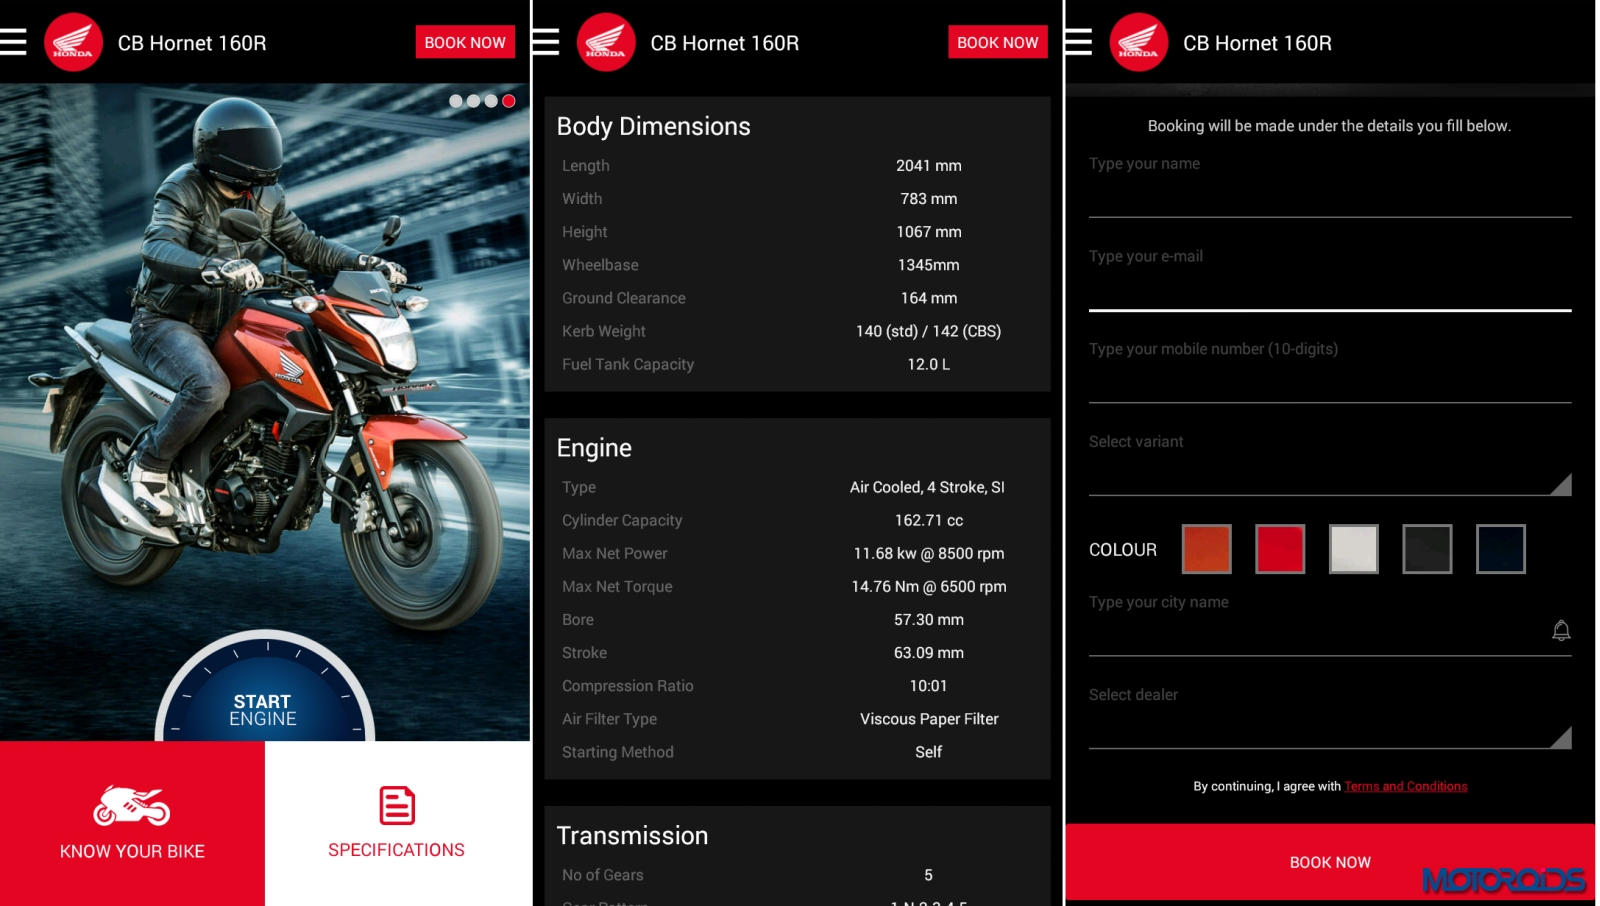
Task: Open hamburger menu on the bike photo screen
Action: coord(13,42)
